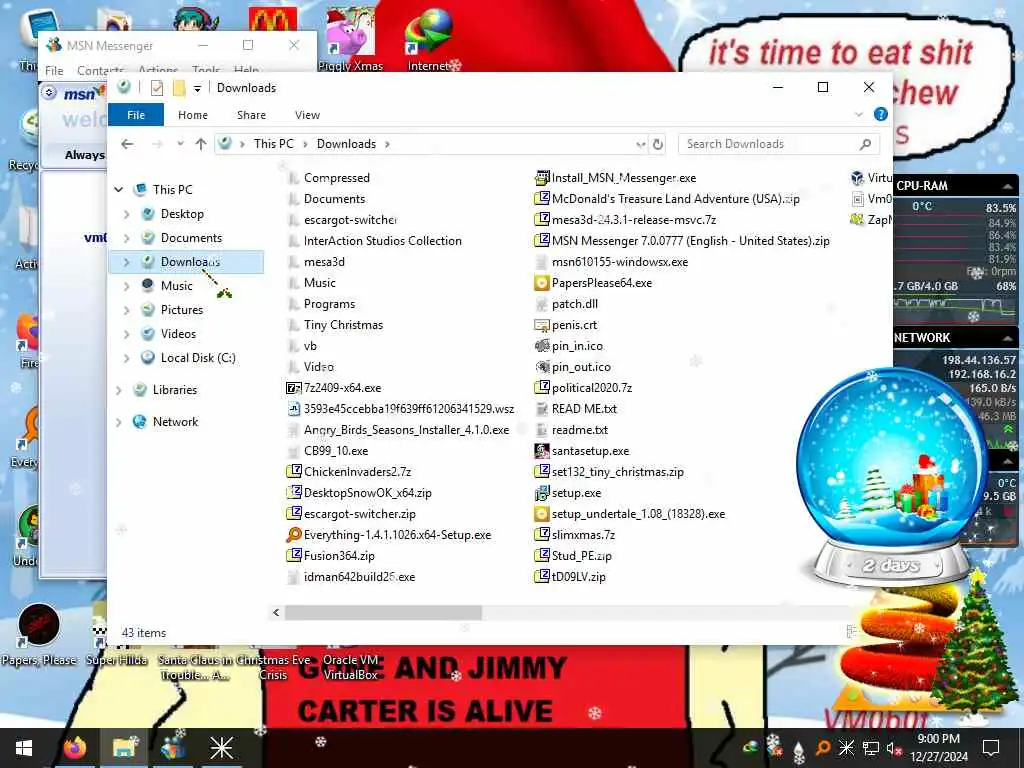Collapse the This PC tree node
1024x768 pixels.
[119, 189]
